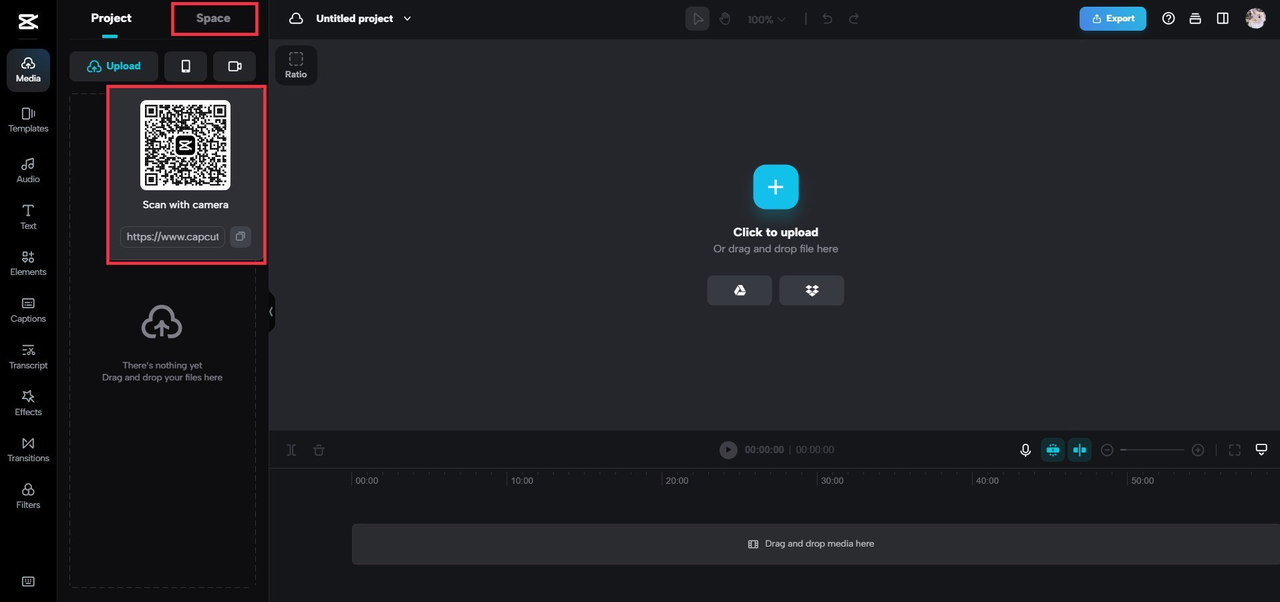1280x602 pixels.
Task: Open the Text panel
Action: click(x=28, y=217)
